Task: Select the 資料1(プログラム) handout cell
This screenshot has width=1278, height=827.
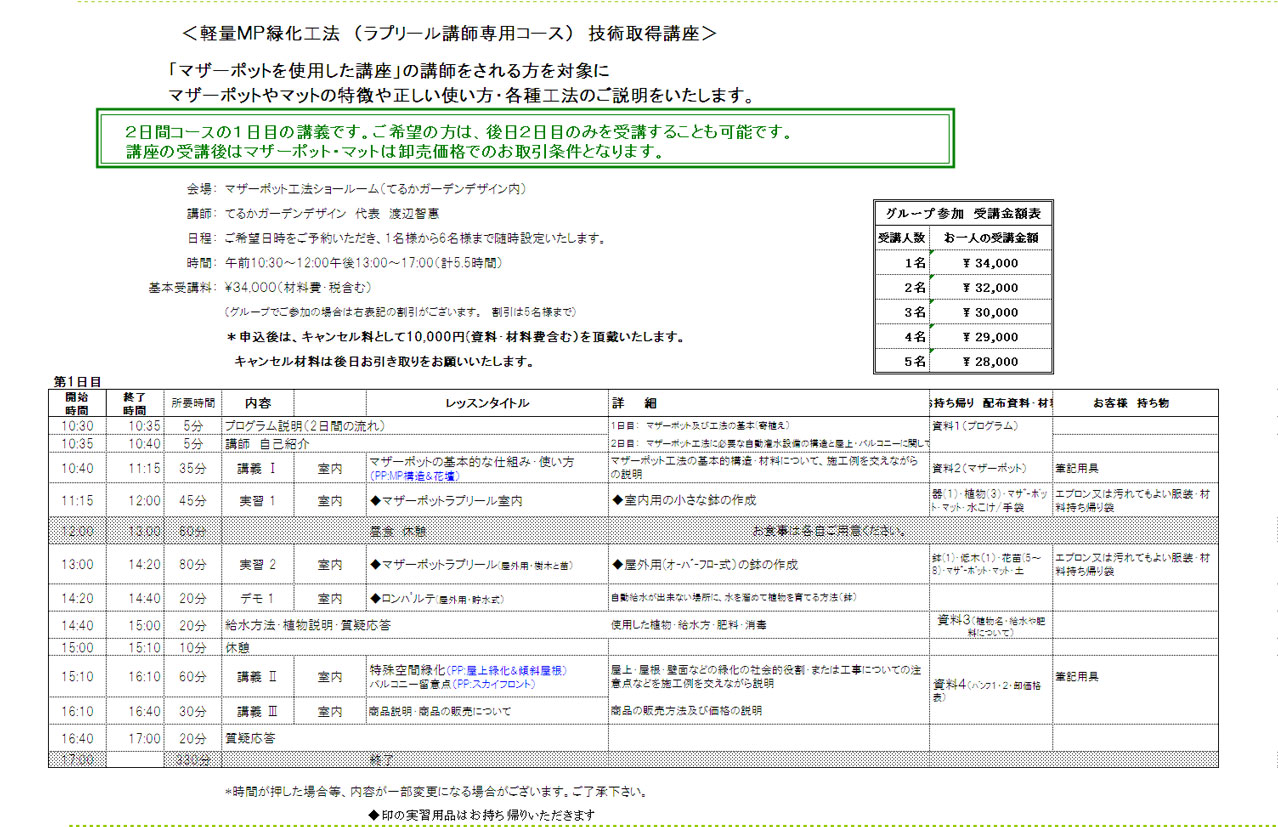Action: pyautogui.click(x=974, y=425)
